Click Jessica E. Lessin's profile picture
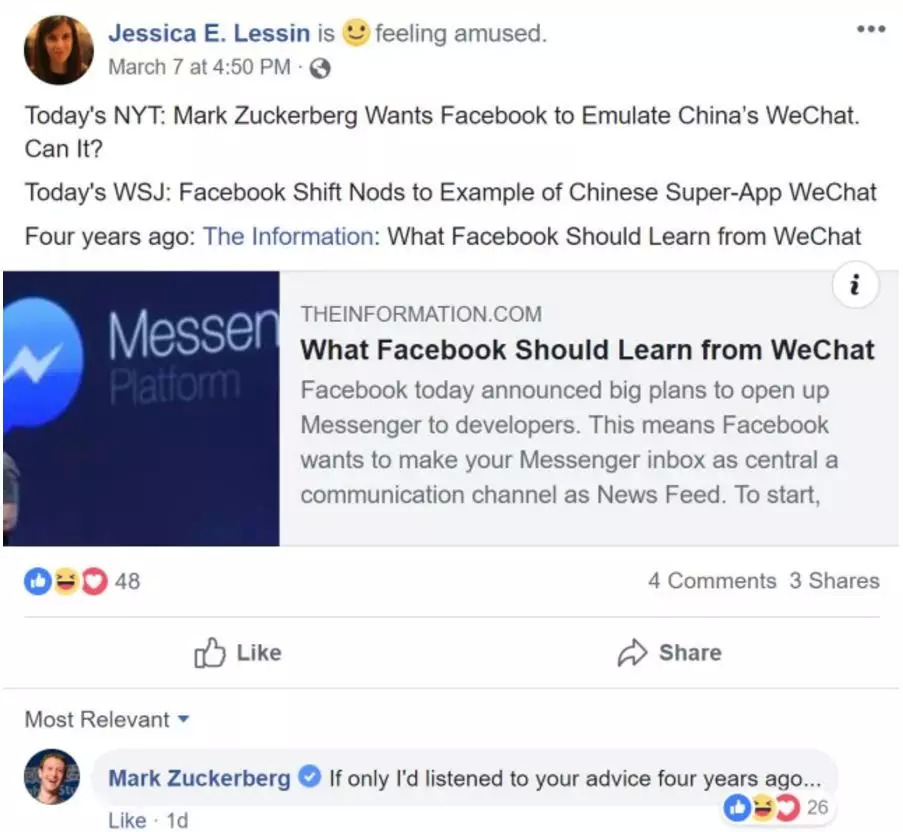903x832 pixels. (59, 50)
